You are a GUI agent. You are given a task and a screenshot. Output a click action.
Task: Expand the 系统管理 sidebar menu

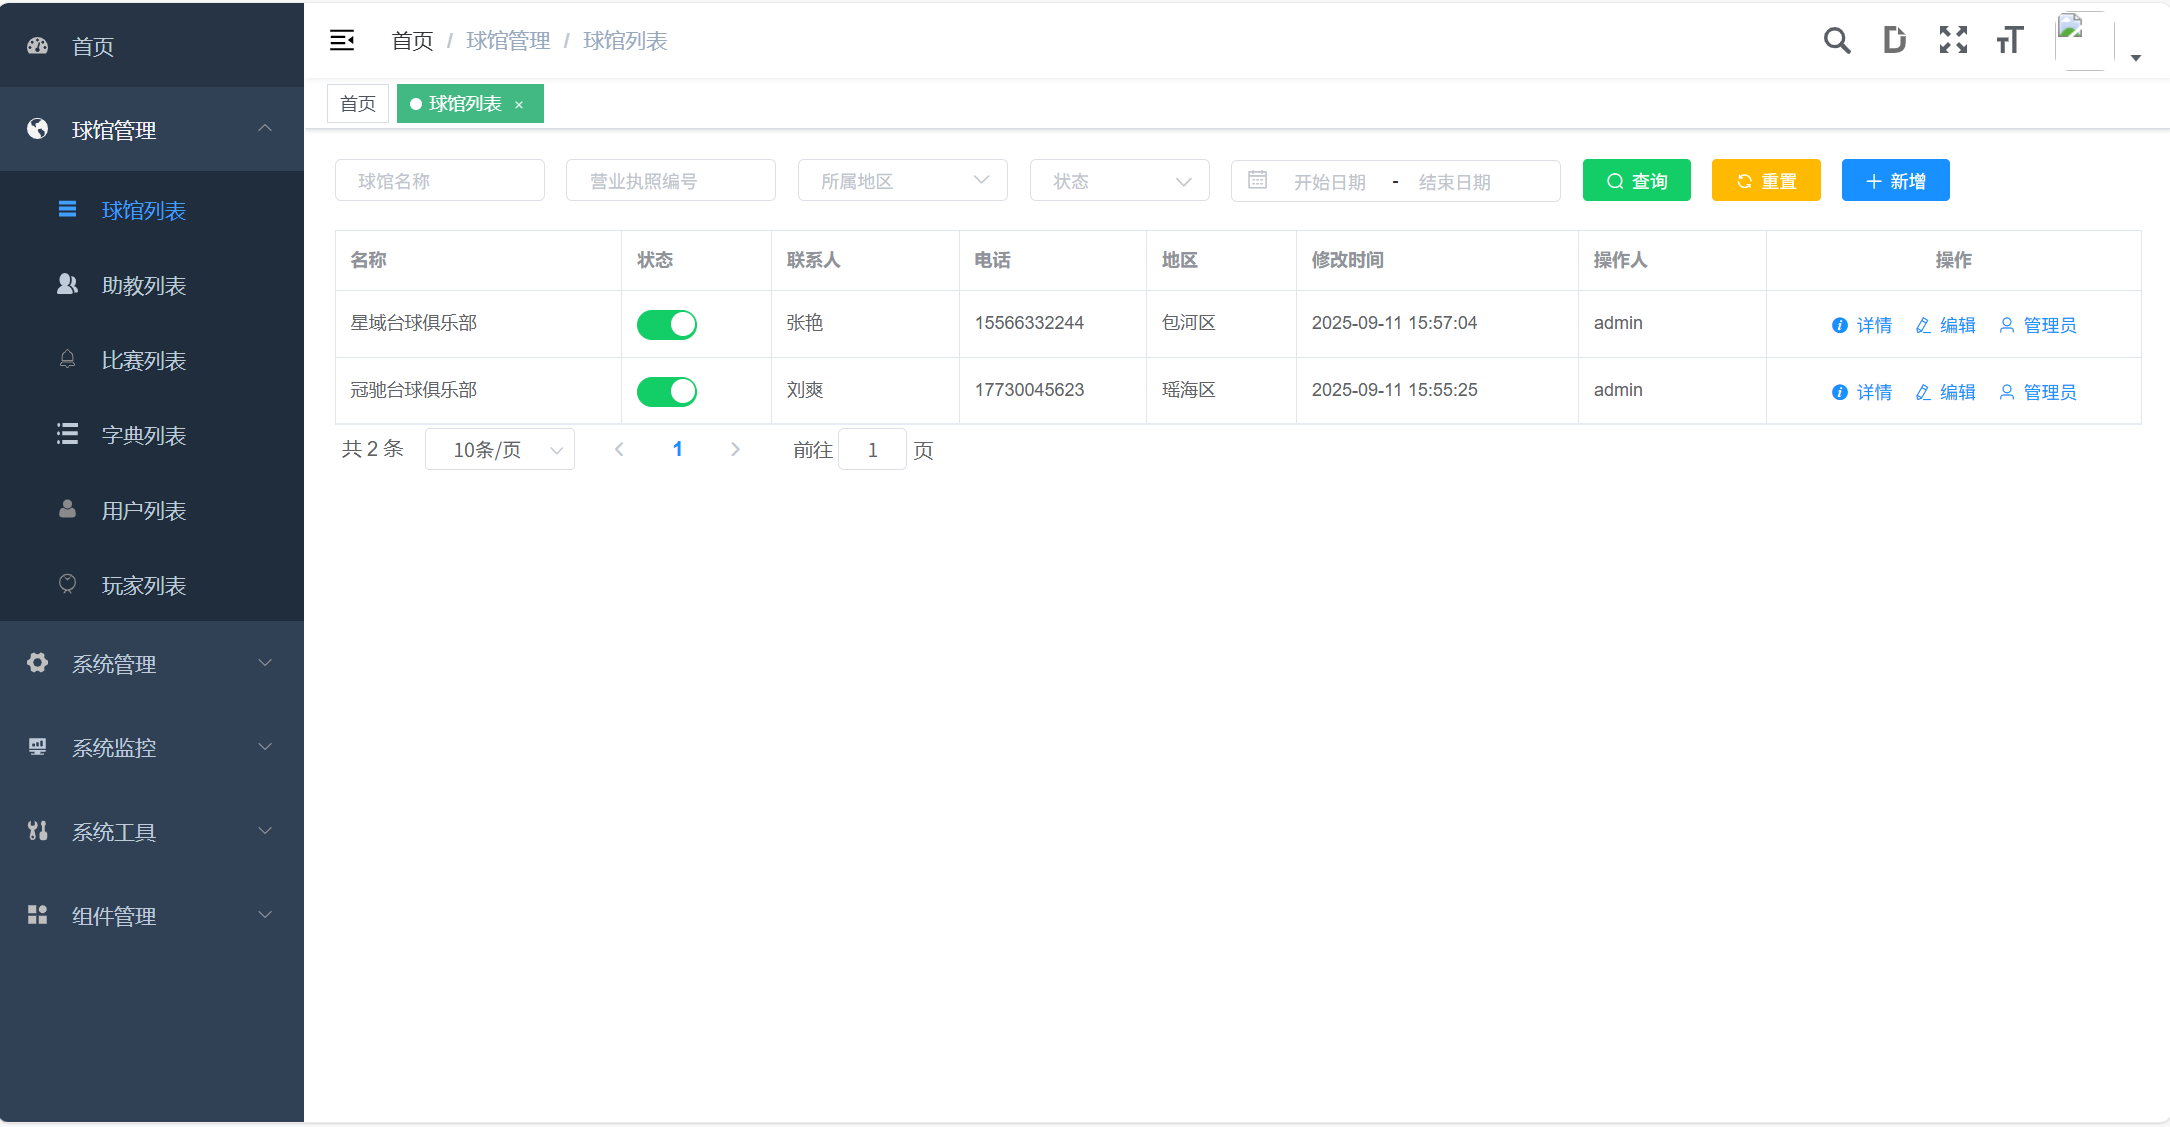[152, 664]
